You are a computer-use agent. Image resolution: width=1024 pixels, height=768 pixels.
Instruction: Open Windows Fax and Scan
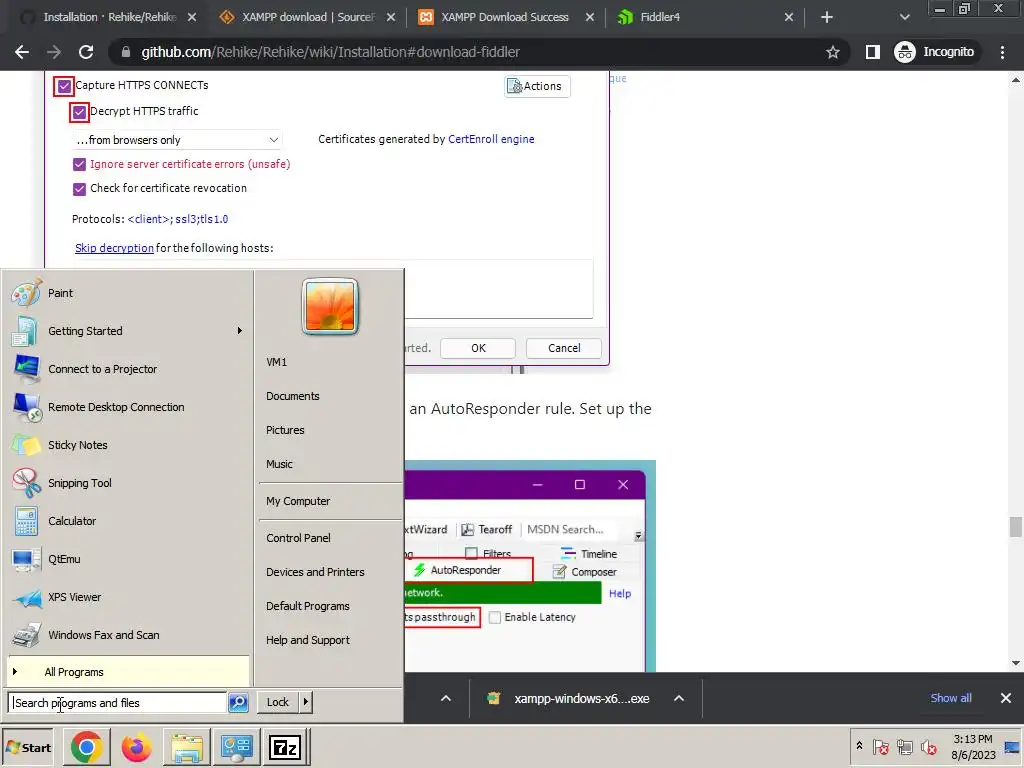103,635
